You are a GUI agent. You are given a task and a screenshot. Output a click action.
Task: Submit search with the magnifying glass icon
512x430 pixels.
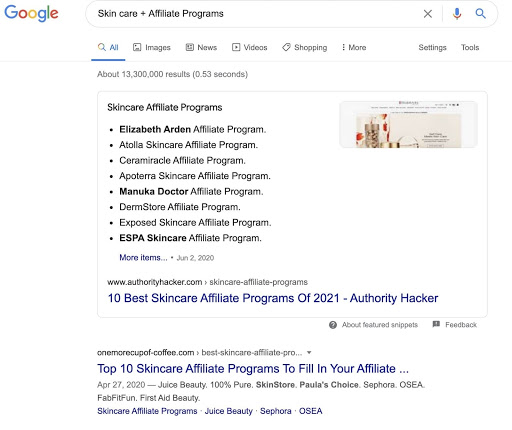pyautogui.click(x=480, y=14)
